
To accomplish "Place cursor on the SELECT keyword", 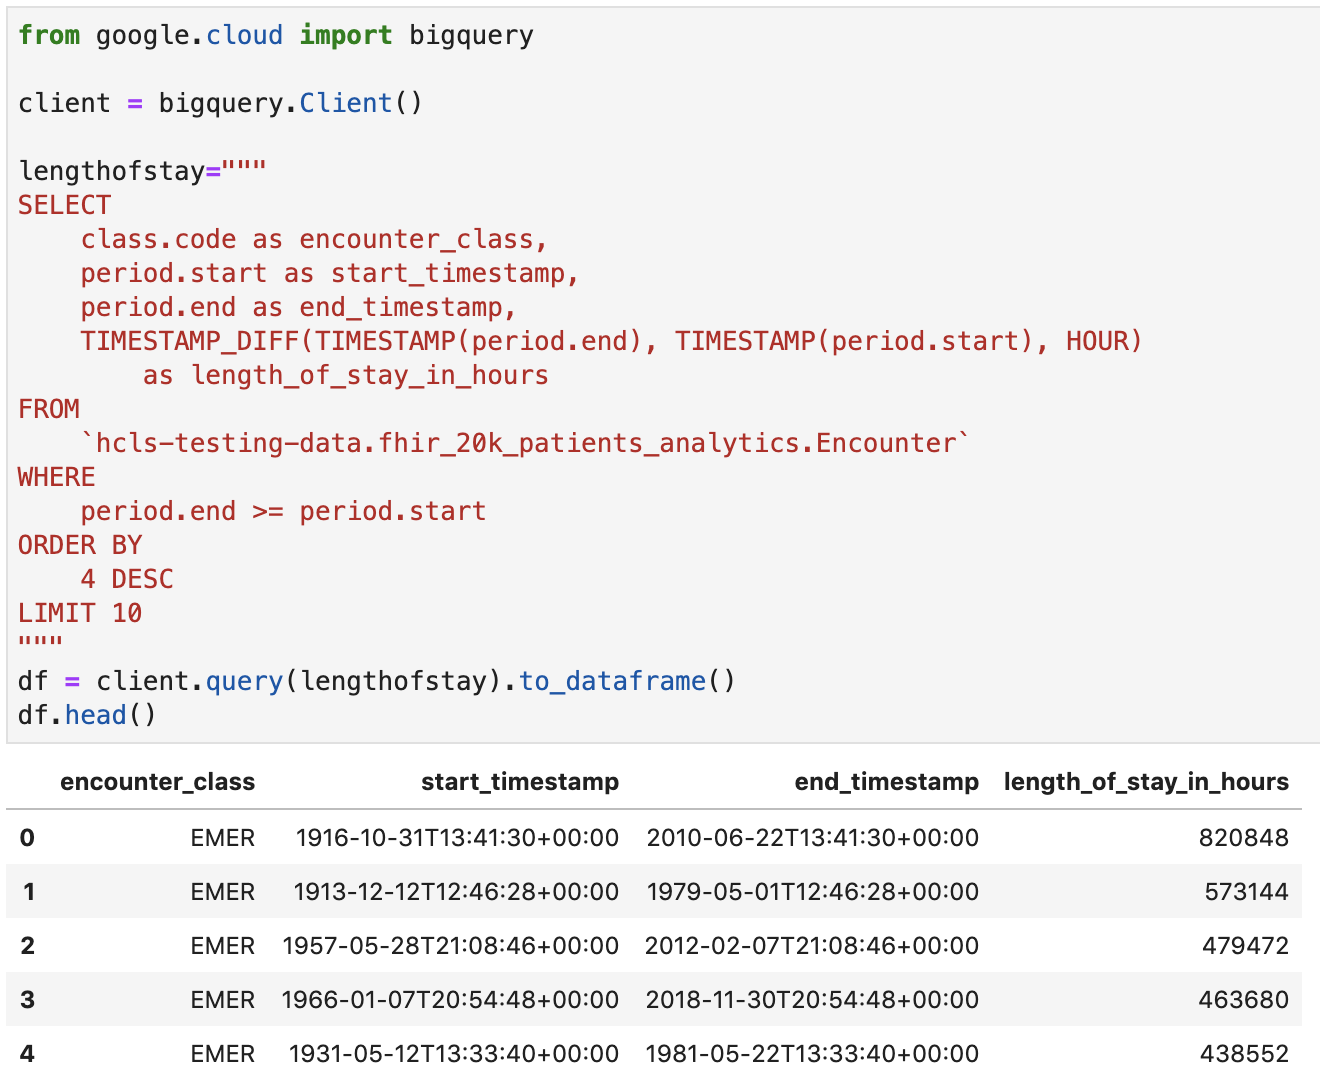I will [64, 206].
